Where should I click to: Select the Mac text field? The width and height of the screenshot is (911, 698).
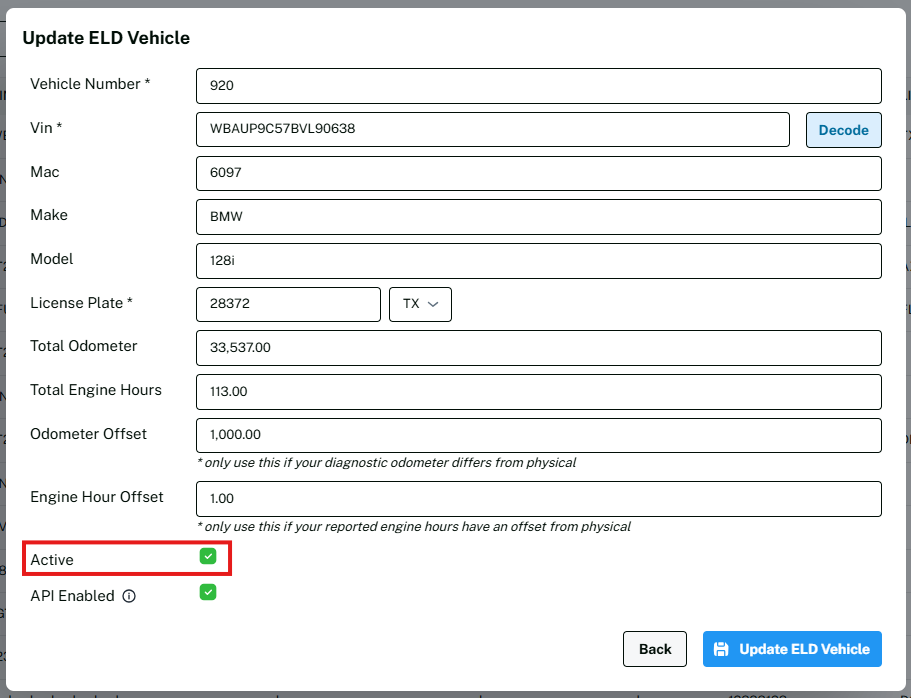click(x=538, y=173)
